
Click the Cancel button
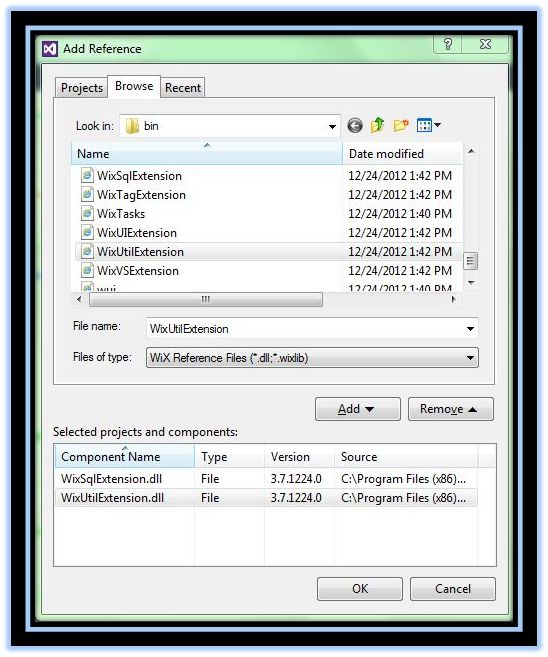[x=452, y=589]
